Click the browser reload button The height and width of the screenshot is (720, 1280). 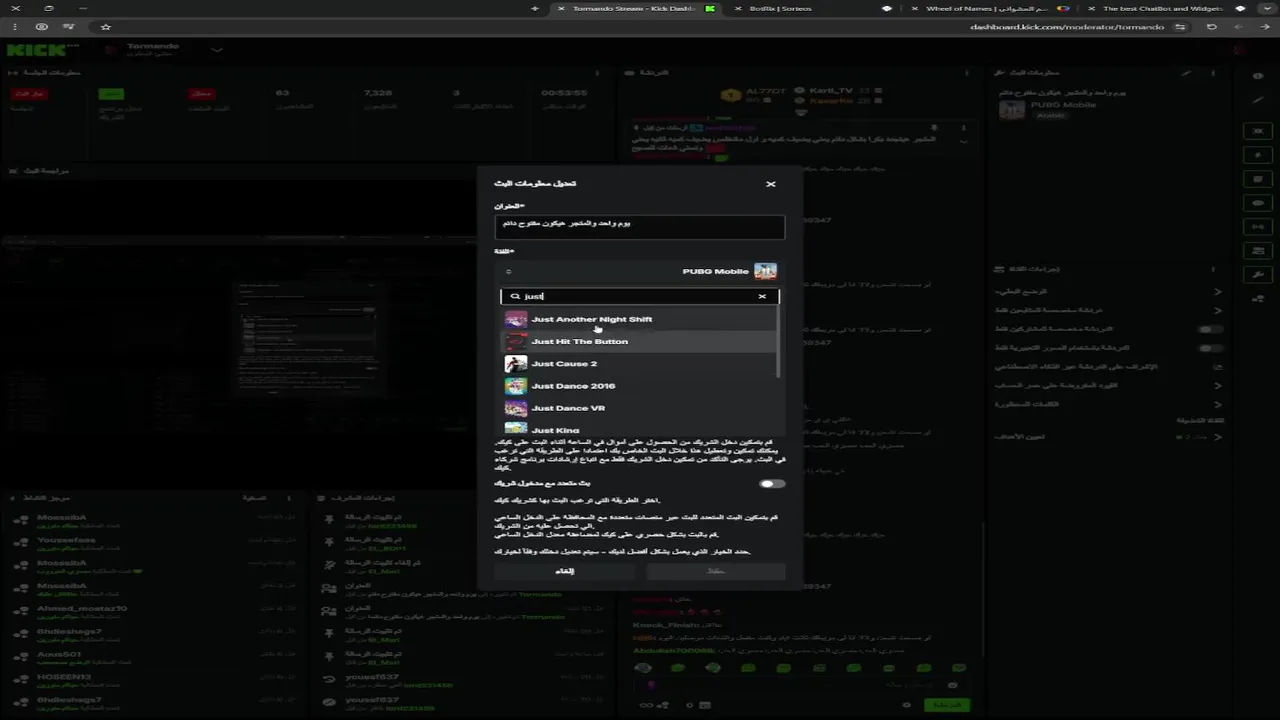point(1211,27)
